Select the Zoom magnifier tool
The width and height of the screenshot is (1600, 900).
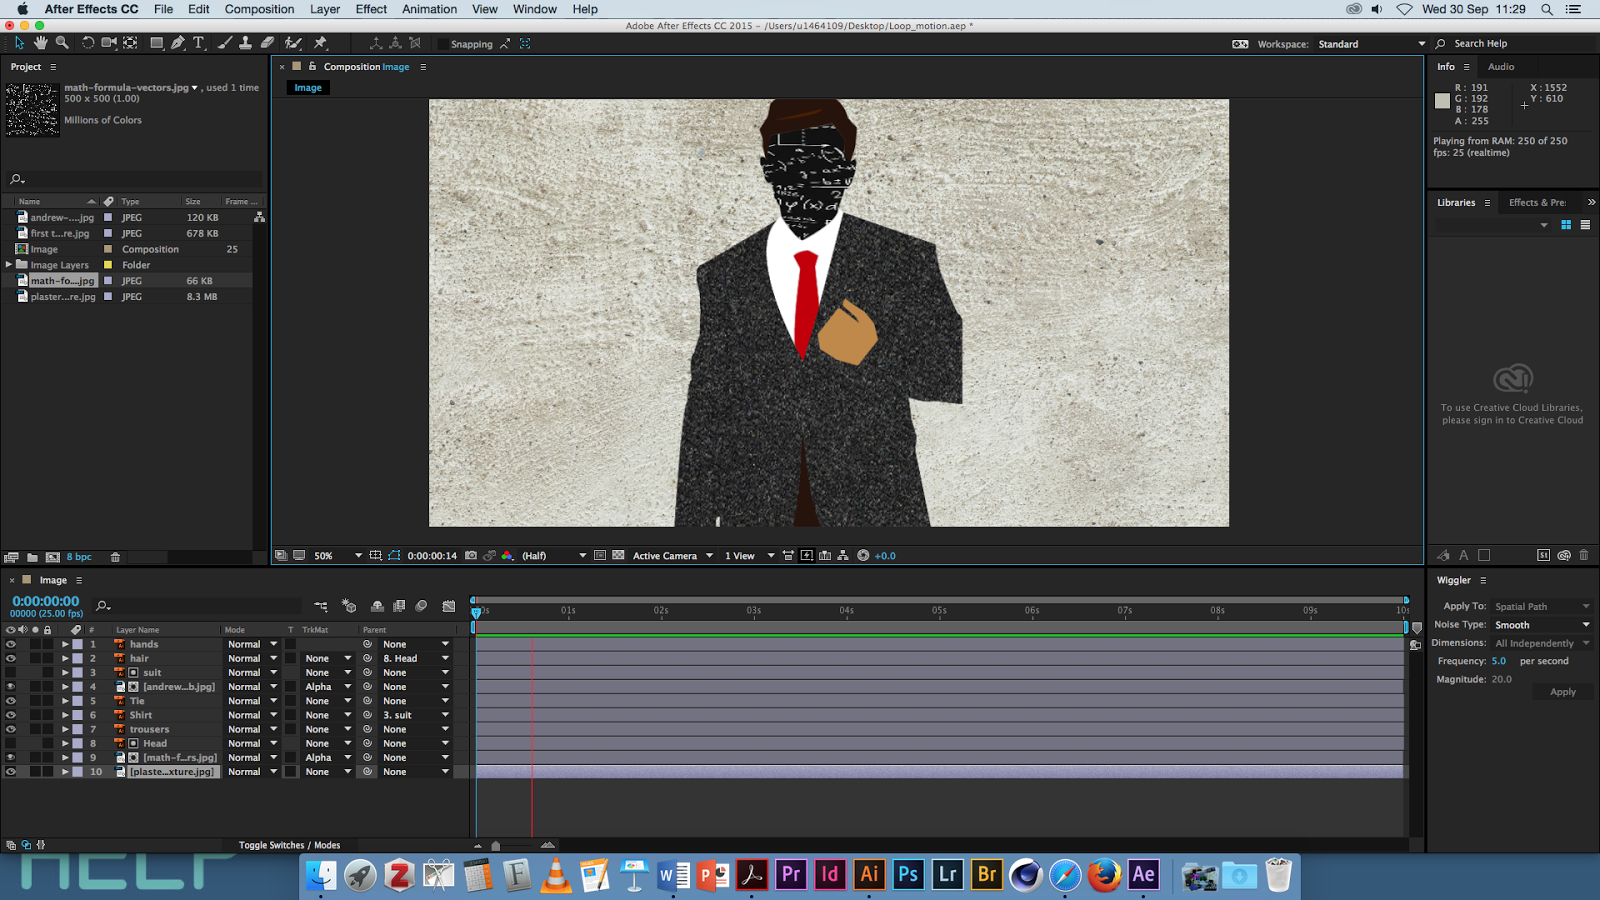tap(62, 43)
